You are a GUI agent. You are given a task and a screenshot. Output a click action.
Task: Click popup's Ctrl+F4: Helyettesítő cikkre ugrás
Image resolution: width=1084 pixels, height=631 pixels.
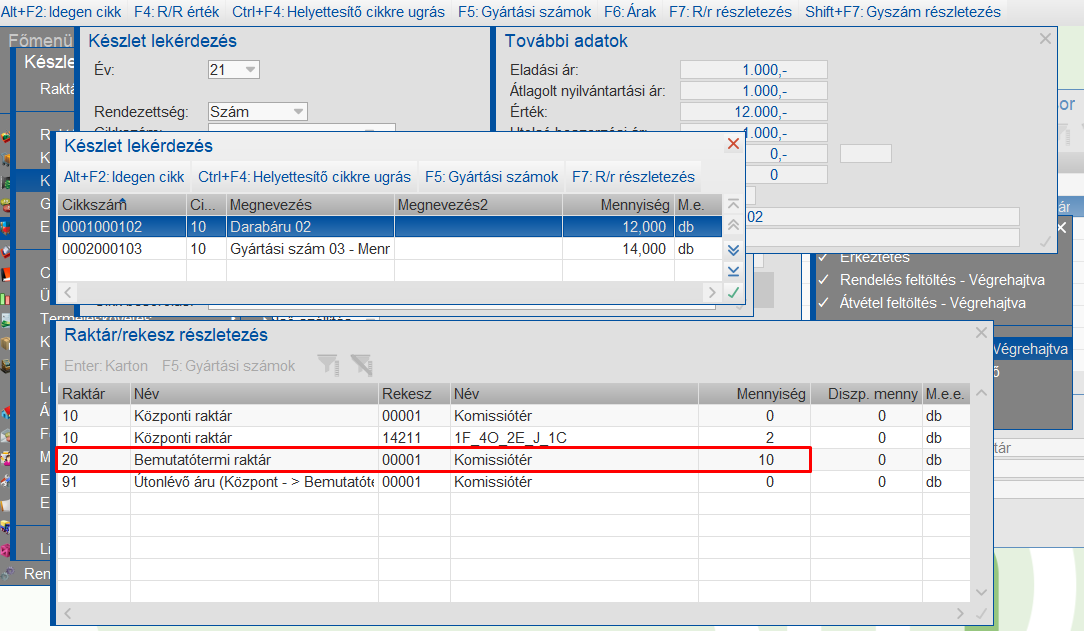(304, 177)
